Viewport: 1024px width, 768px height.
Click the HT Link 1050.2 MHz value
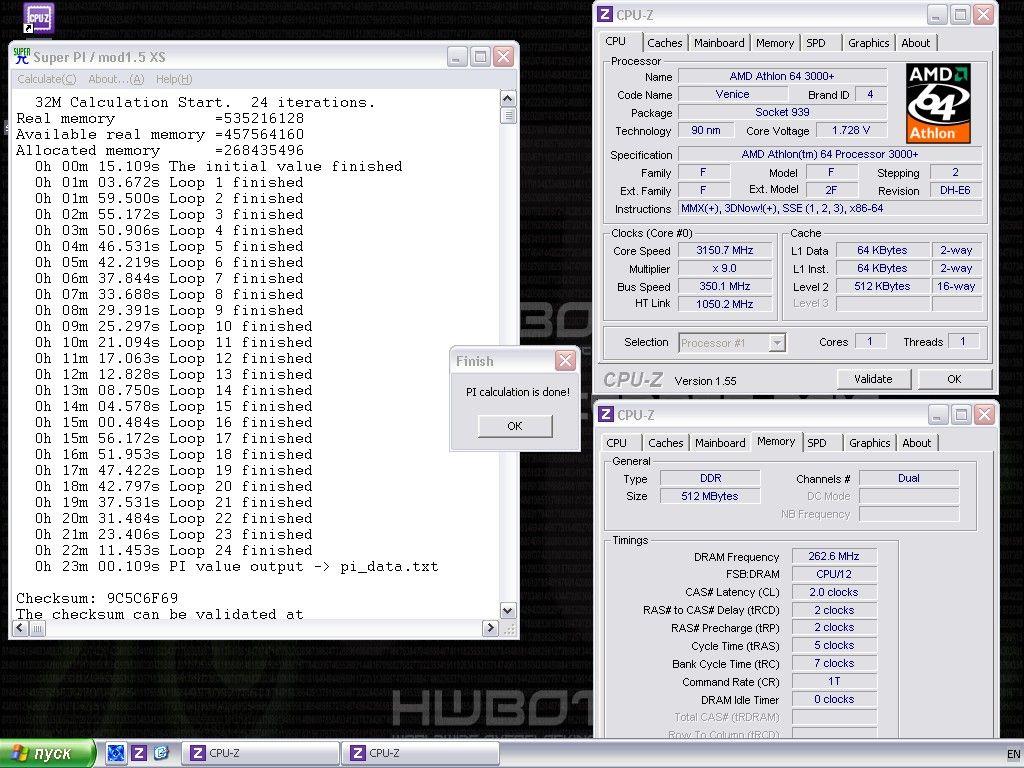(725, 304)
